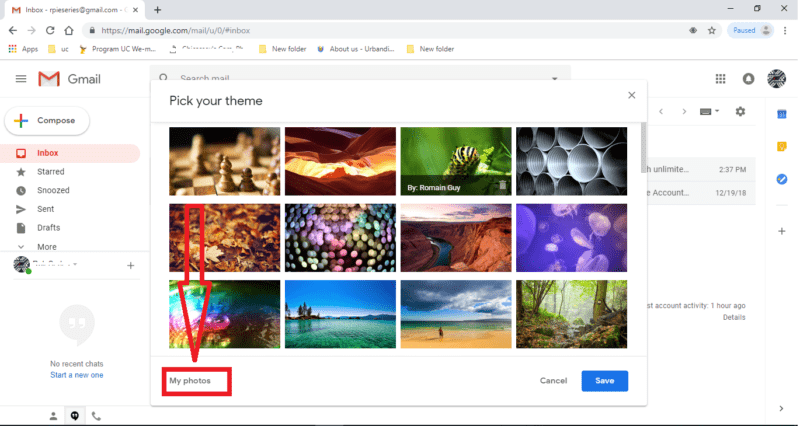Click the plus icon to get add-ons

pyautogui.click(x=782, y=231)
